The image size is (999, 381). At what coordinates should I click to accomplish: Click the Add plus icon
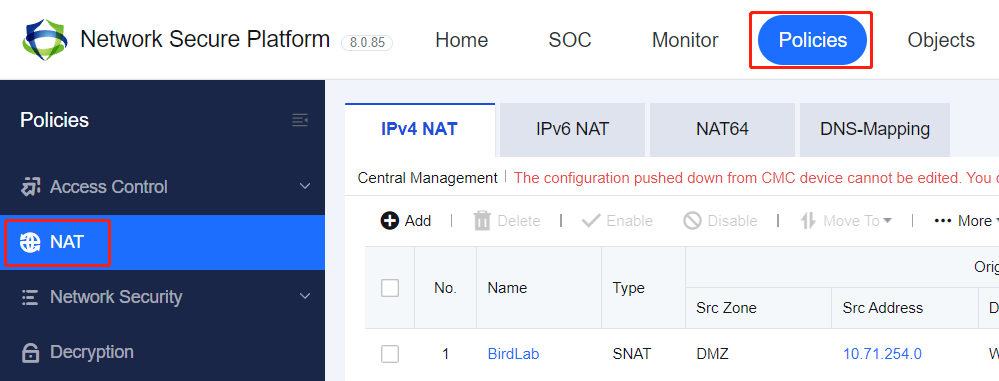[389, 221]
